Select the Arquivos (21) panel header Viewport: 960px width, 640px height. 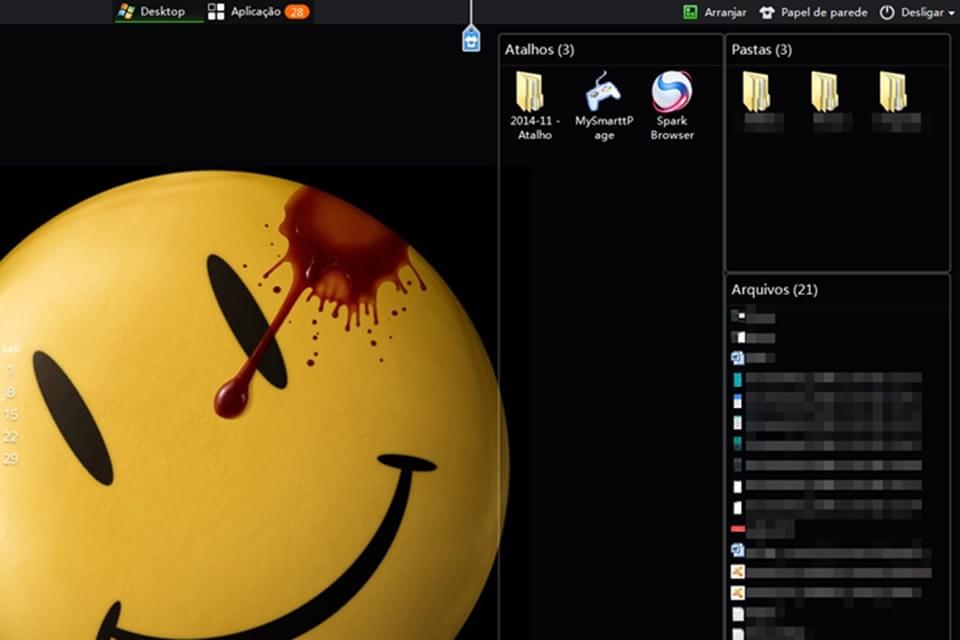click(x=774, y=290)
